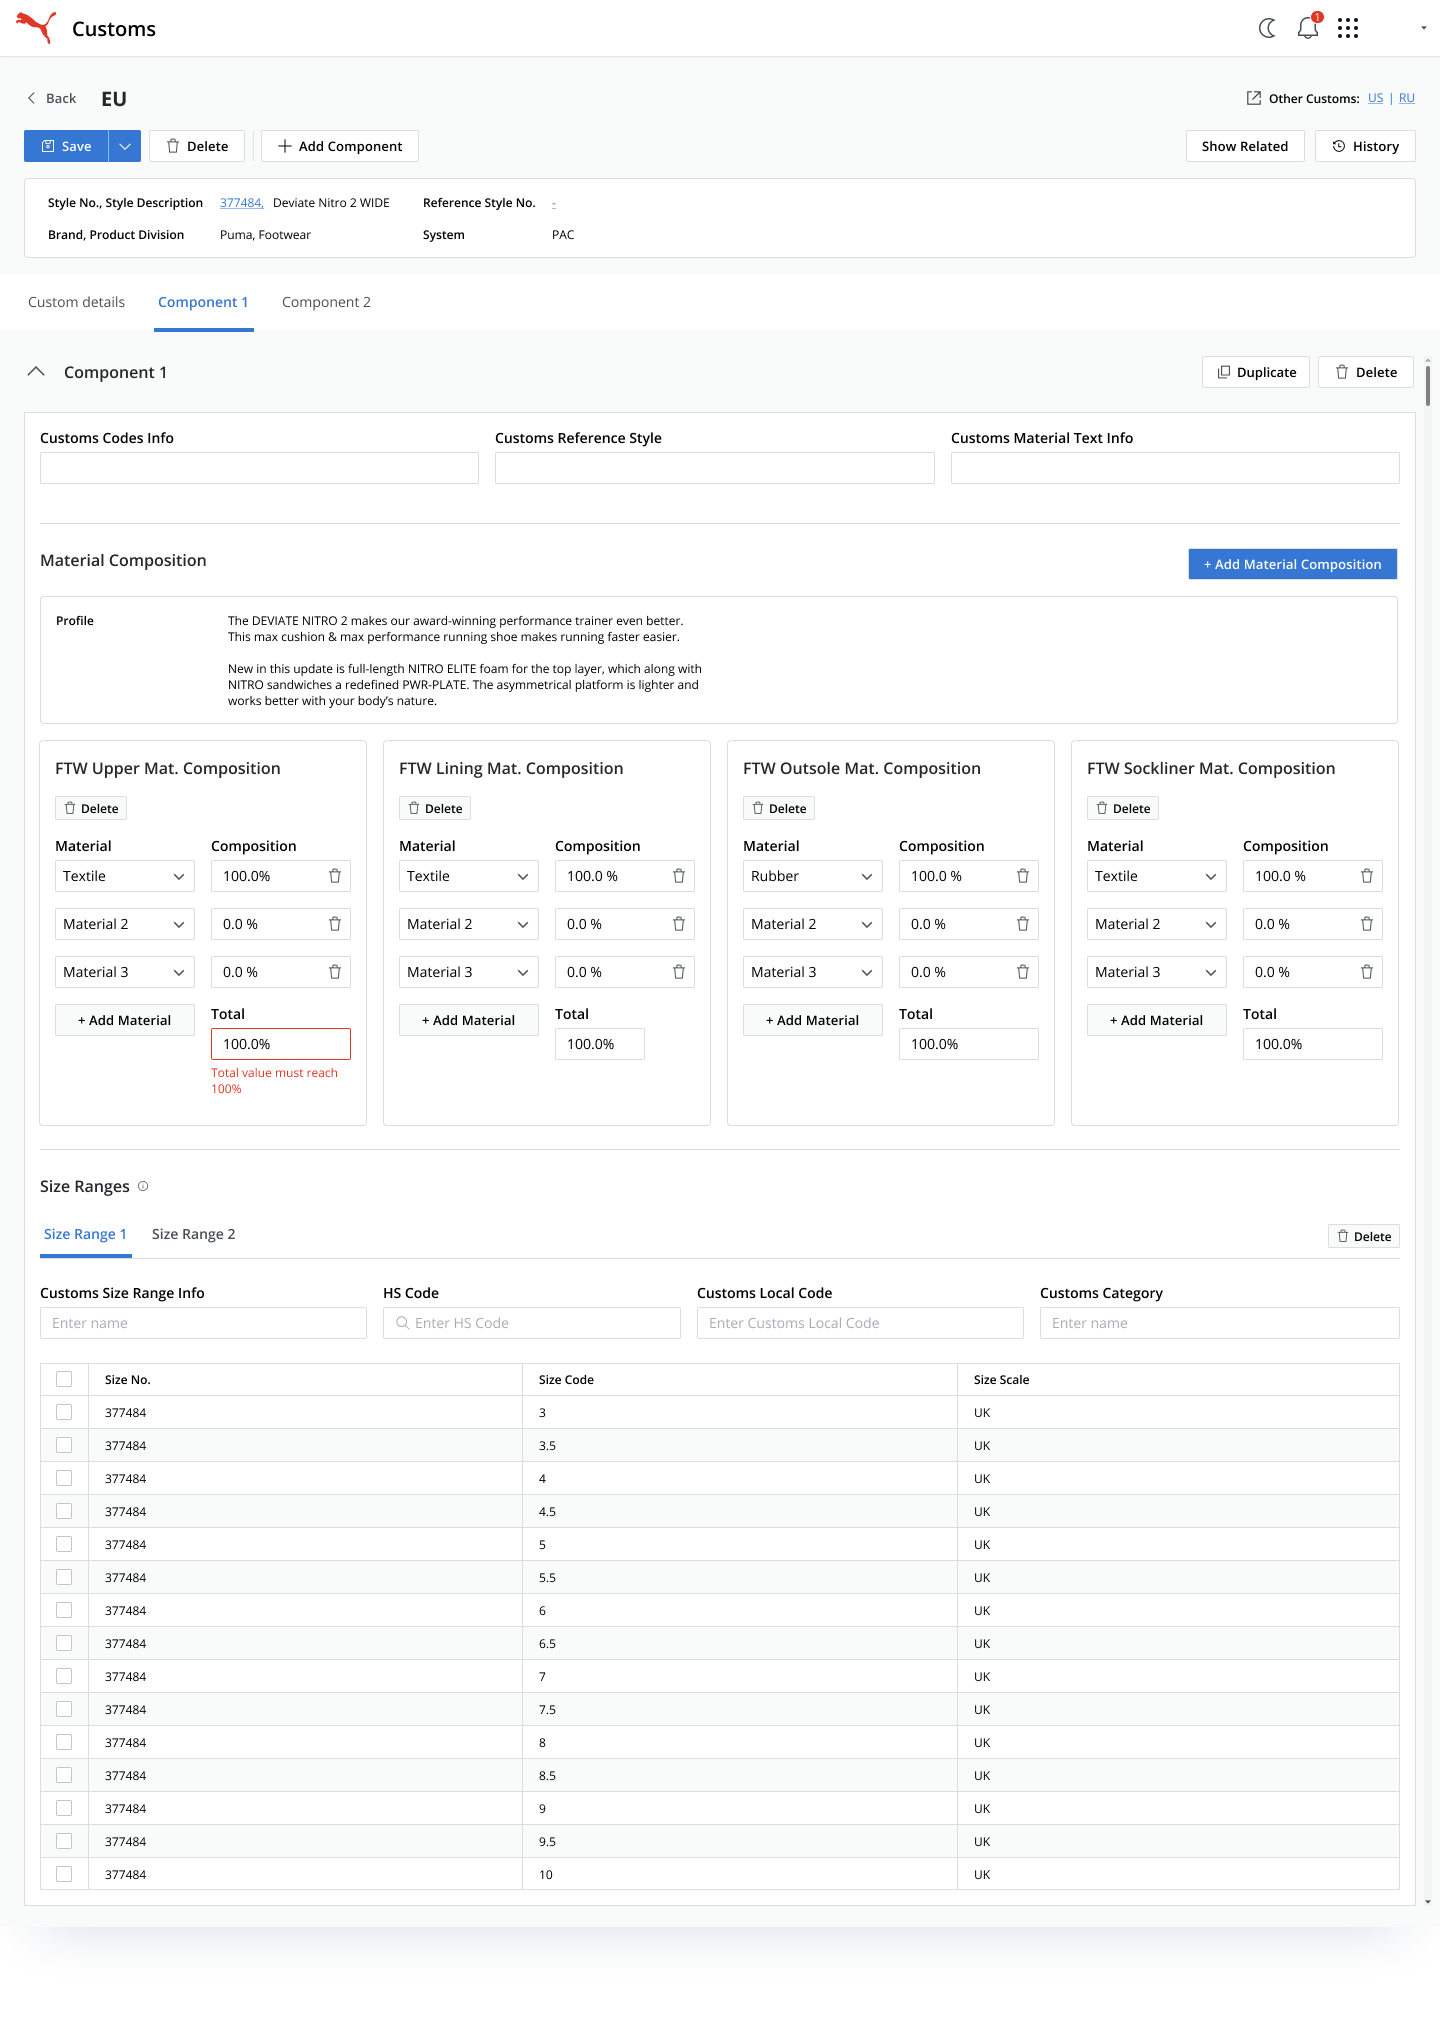Image resolution: width=1440 pixels, height=2037 pixels.
Task: Open notifications bell icon
Action: pos(1307,28)
